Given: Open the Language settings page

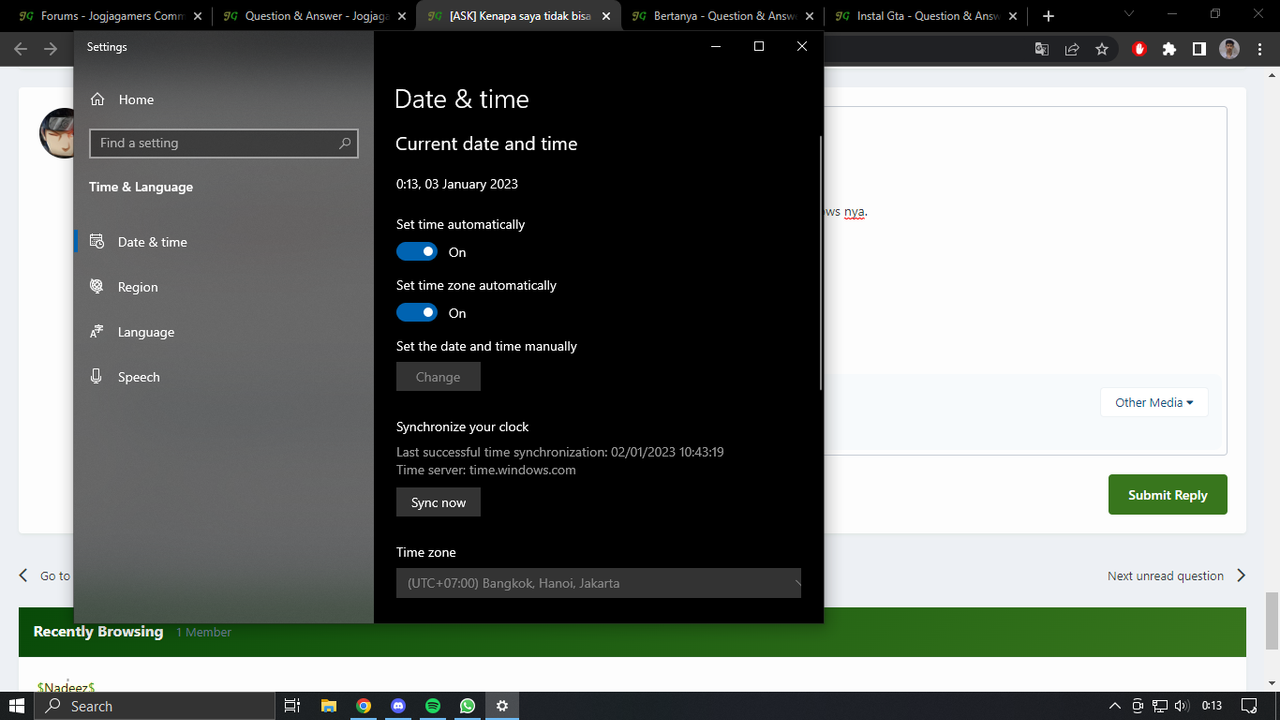Looking at the screenshot, I should point(224,332).
